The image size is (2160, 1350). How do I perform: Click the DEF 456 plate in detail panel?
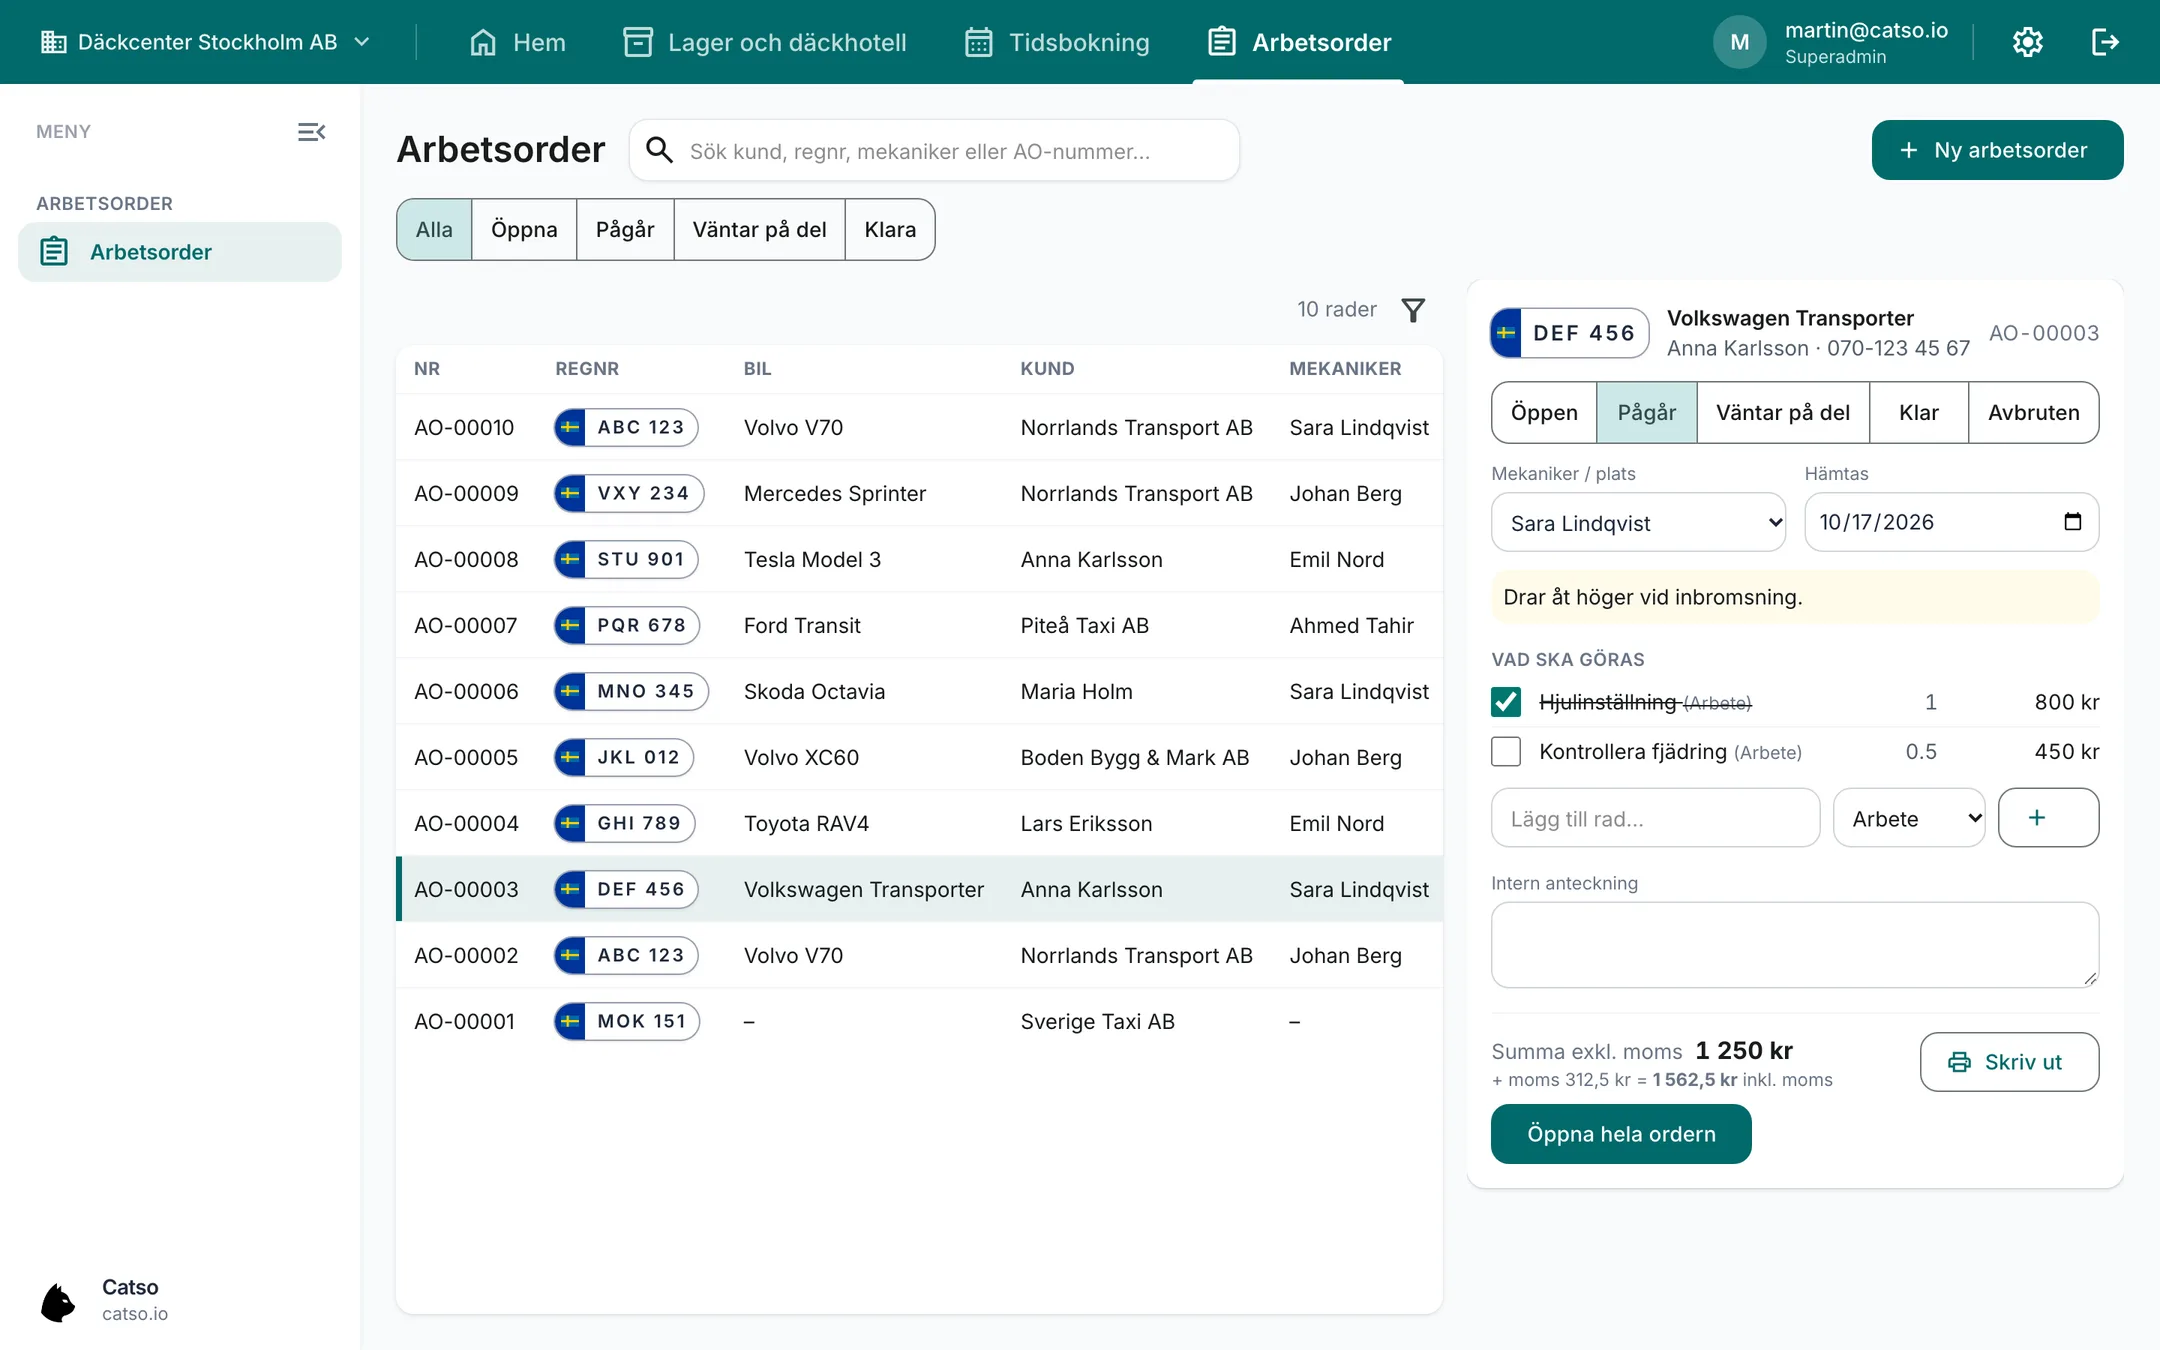pyautogui.click(x=1569, y=333)
